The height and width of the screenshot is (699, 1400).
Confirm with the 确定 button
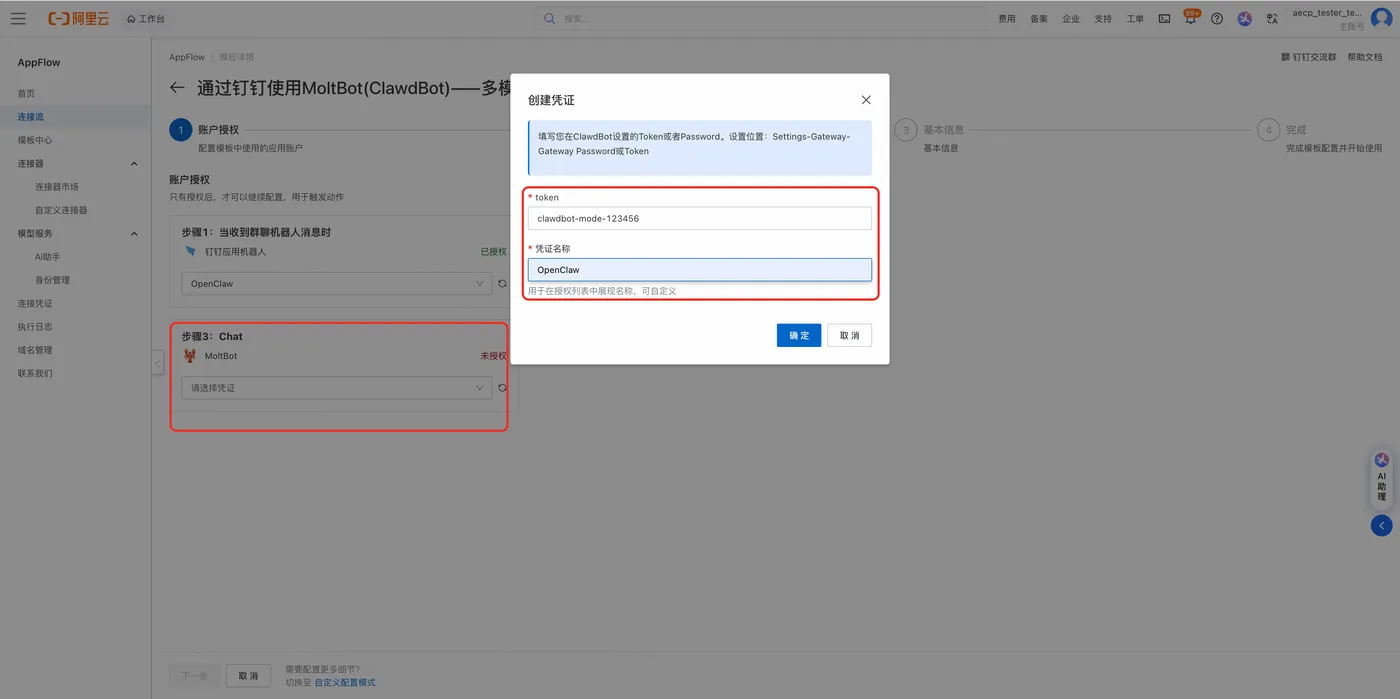tap(799, 335)
